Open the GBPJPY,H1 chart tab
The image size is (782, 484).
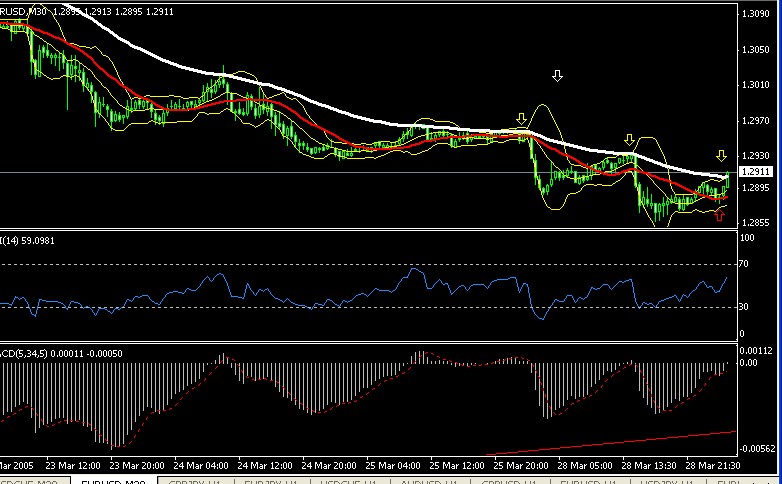coord(188,481)
